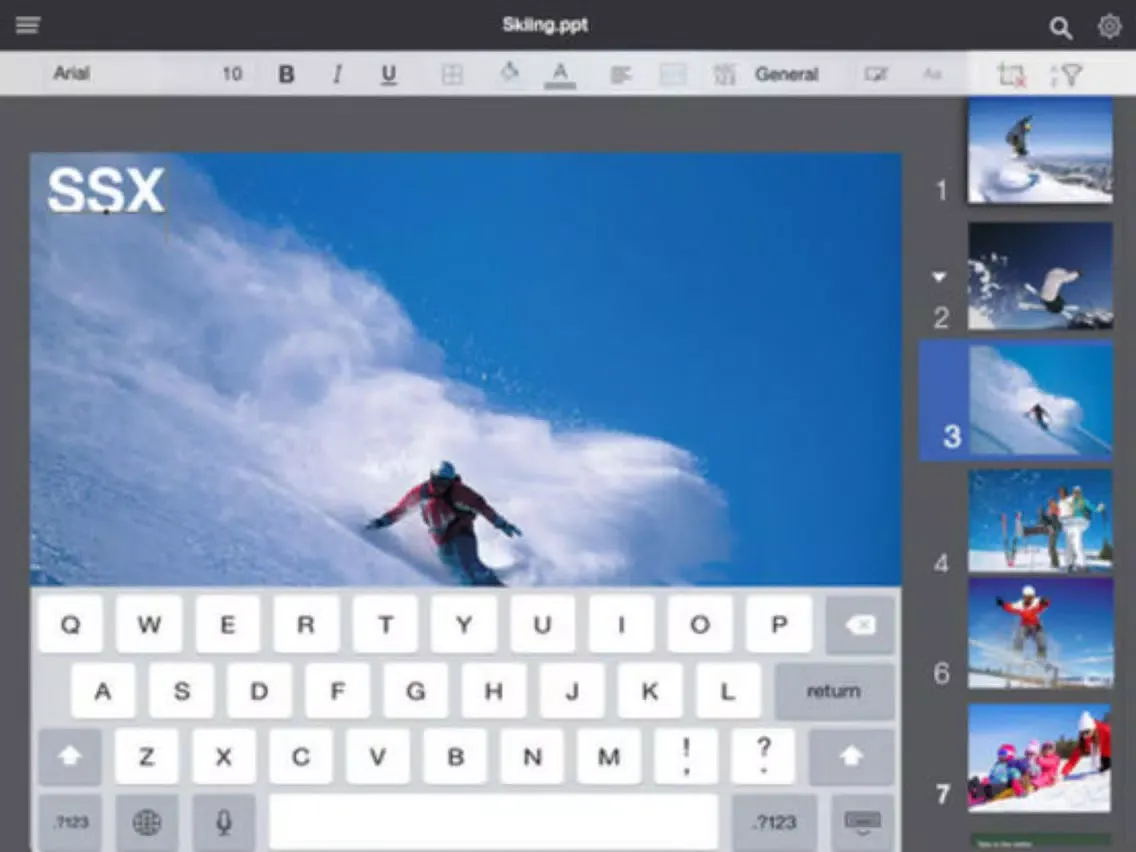Tap the left shift key
The width and height of the screenshot is (1136, 852).
70,756
